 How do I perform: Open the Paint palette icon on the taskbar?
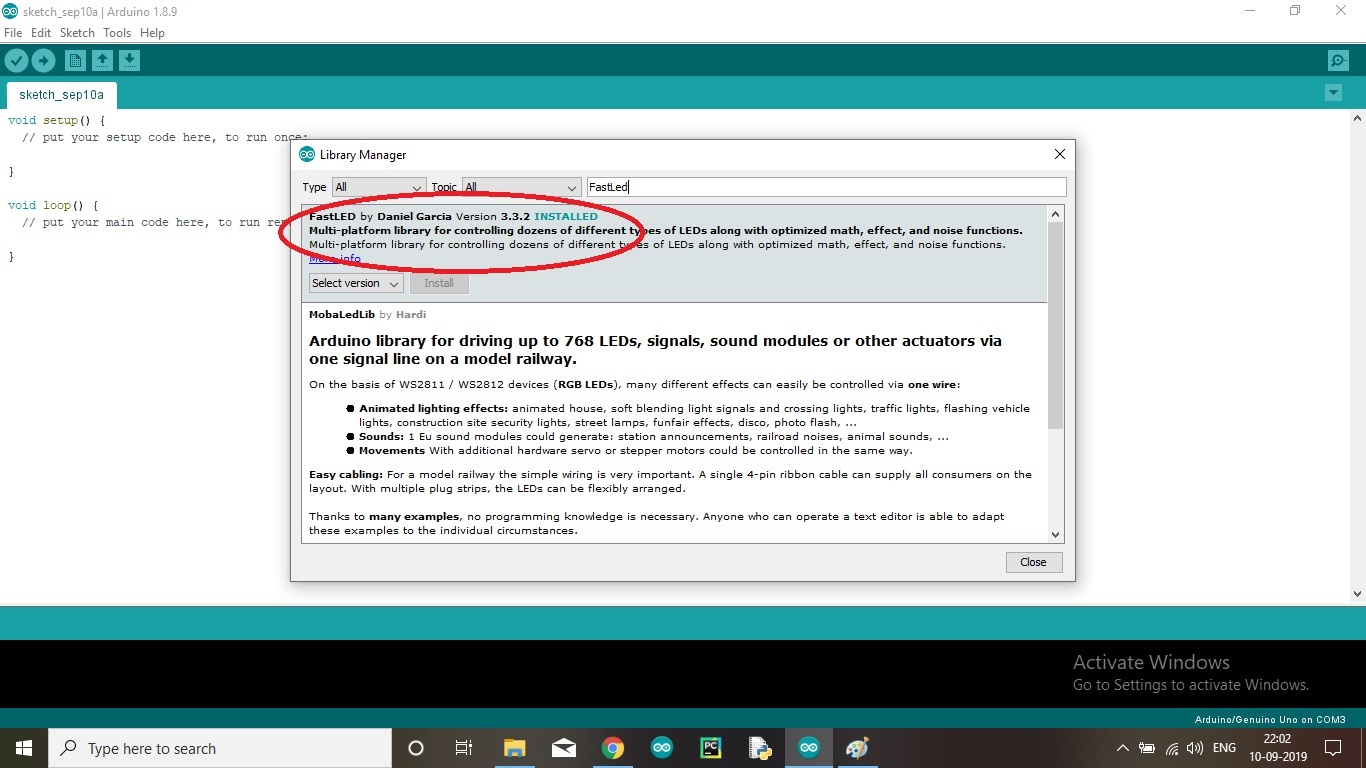coord(857,748)
